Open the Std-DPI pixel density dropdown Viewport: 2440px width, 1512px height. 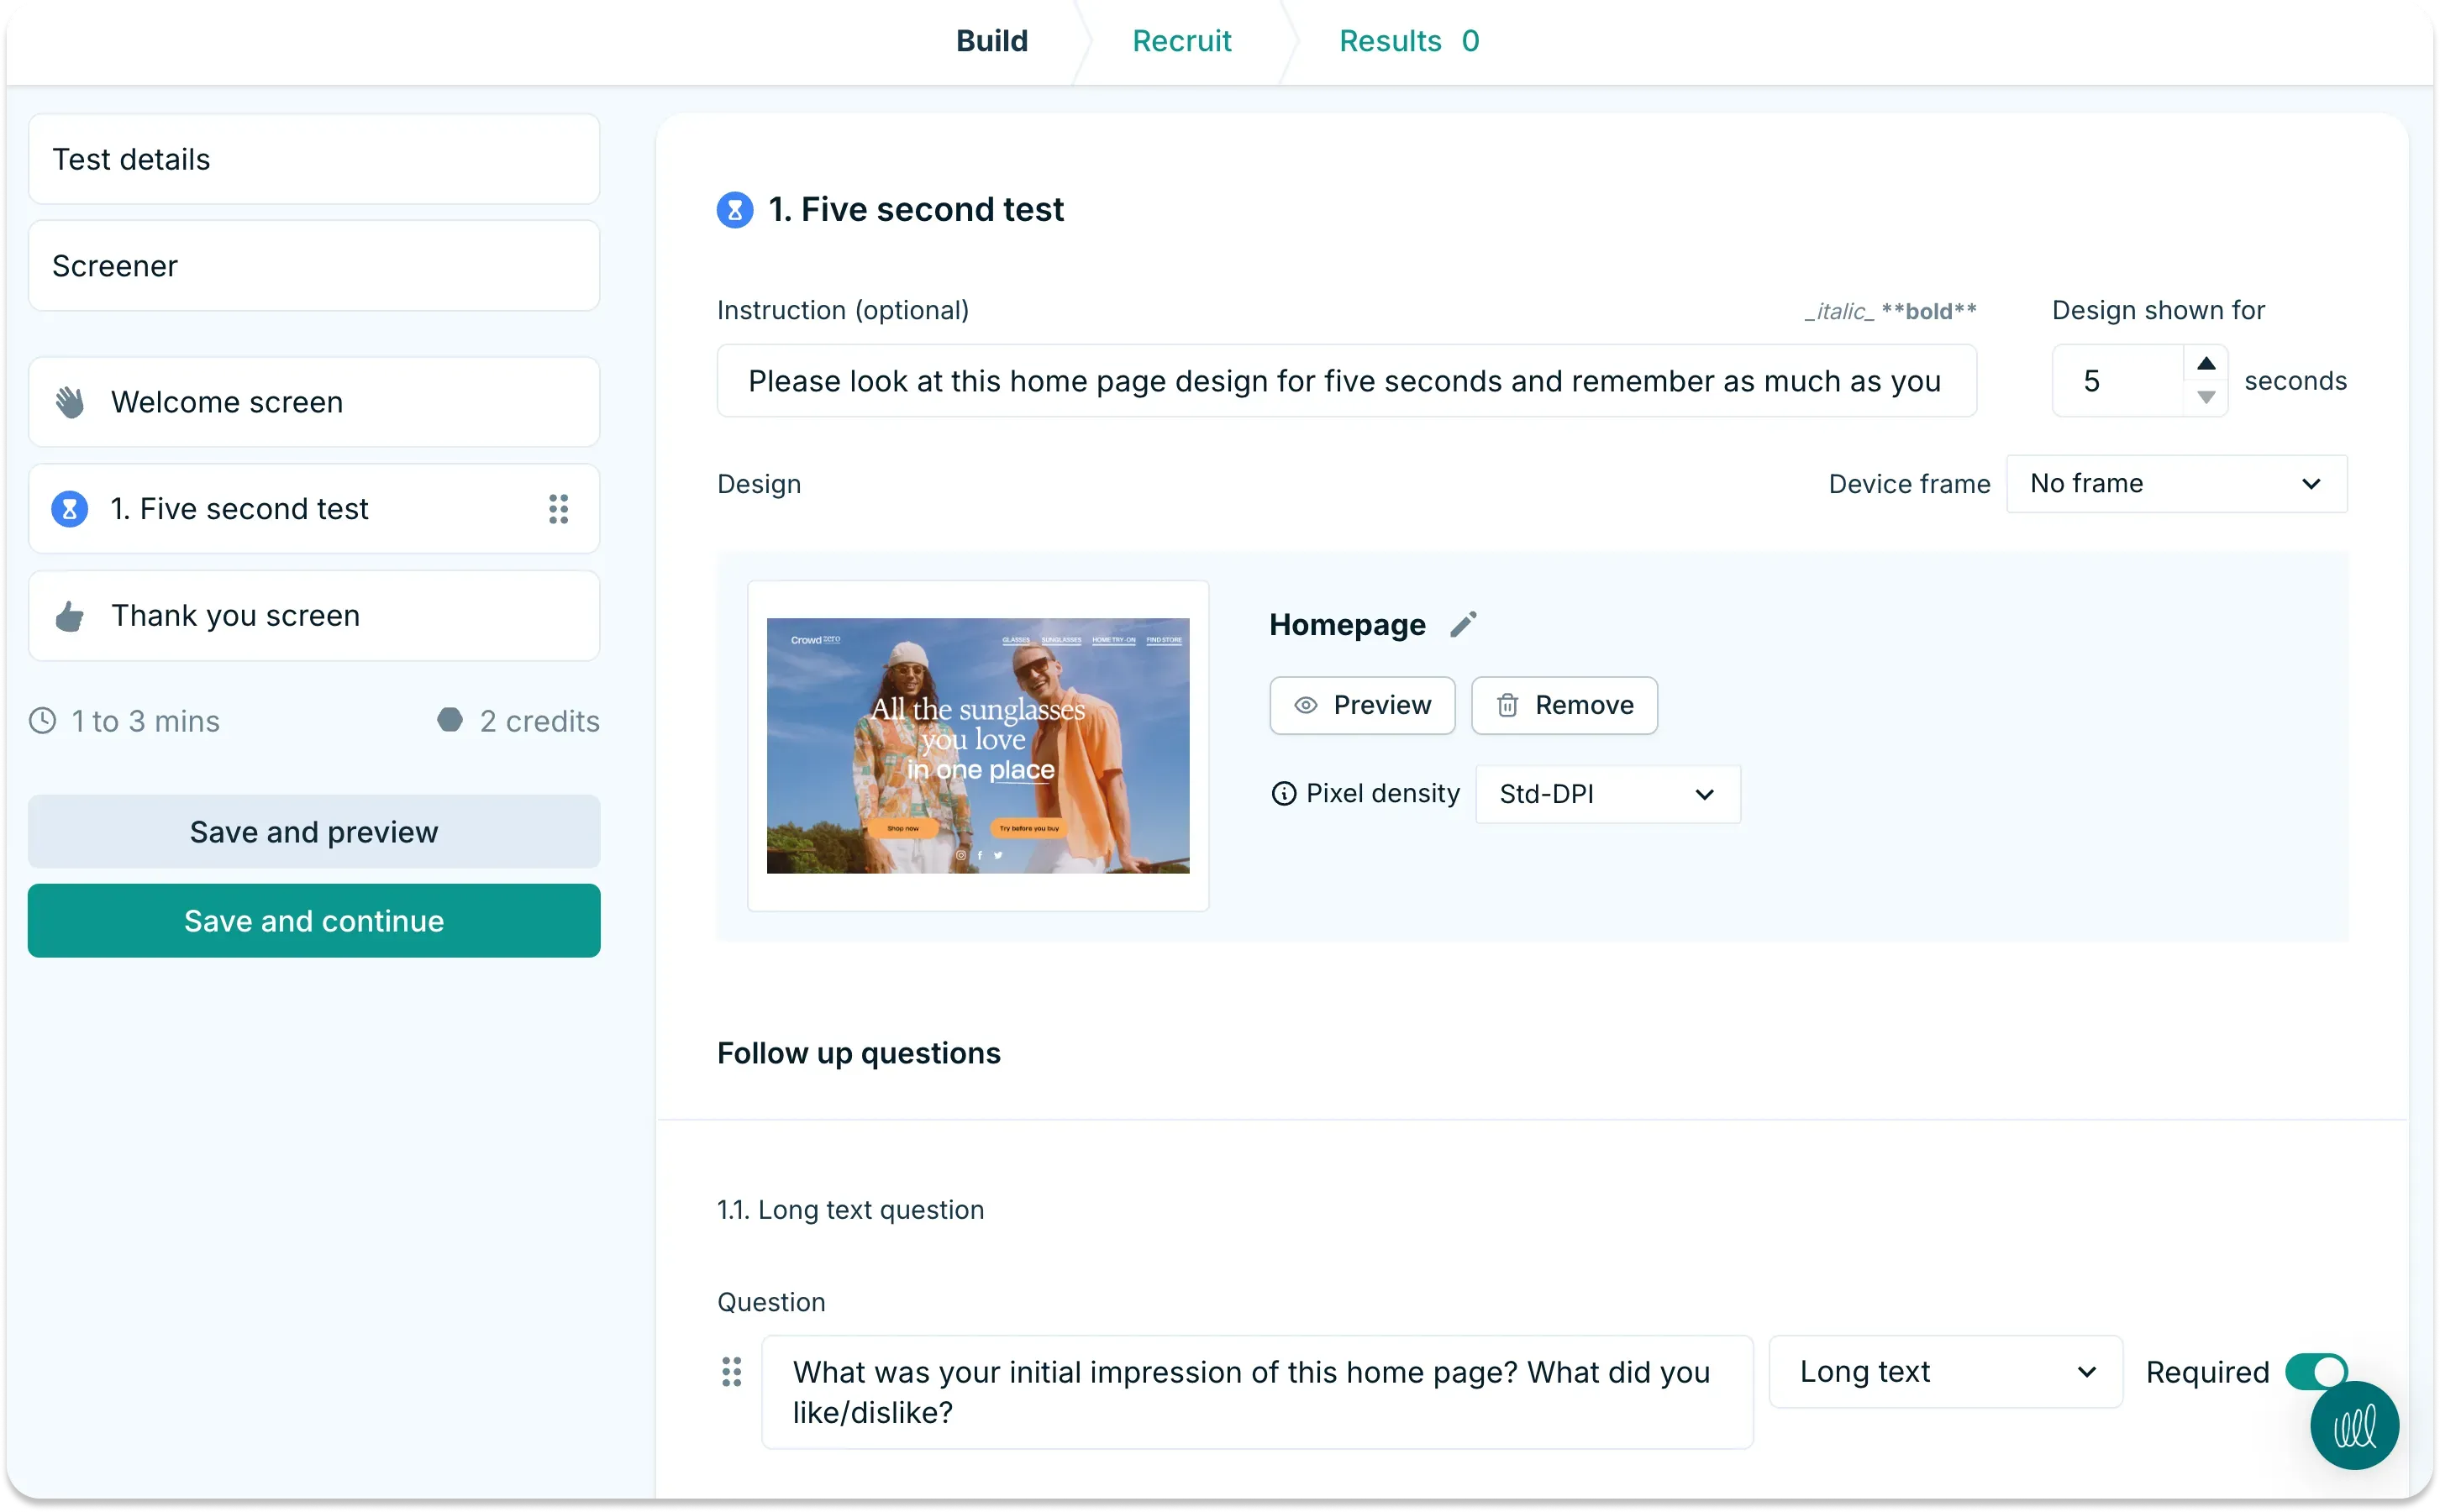[1607, 793]
